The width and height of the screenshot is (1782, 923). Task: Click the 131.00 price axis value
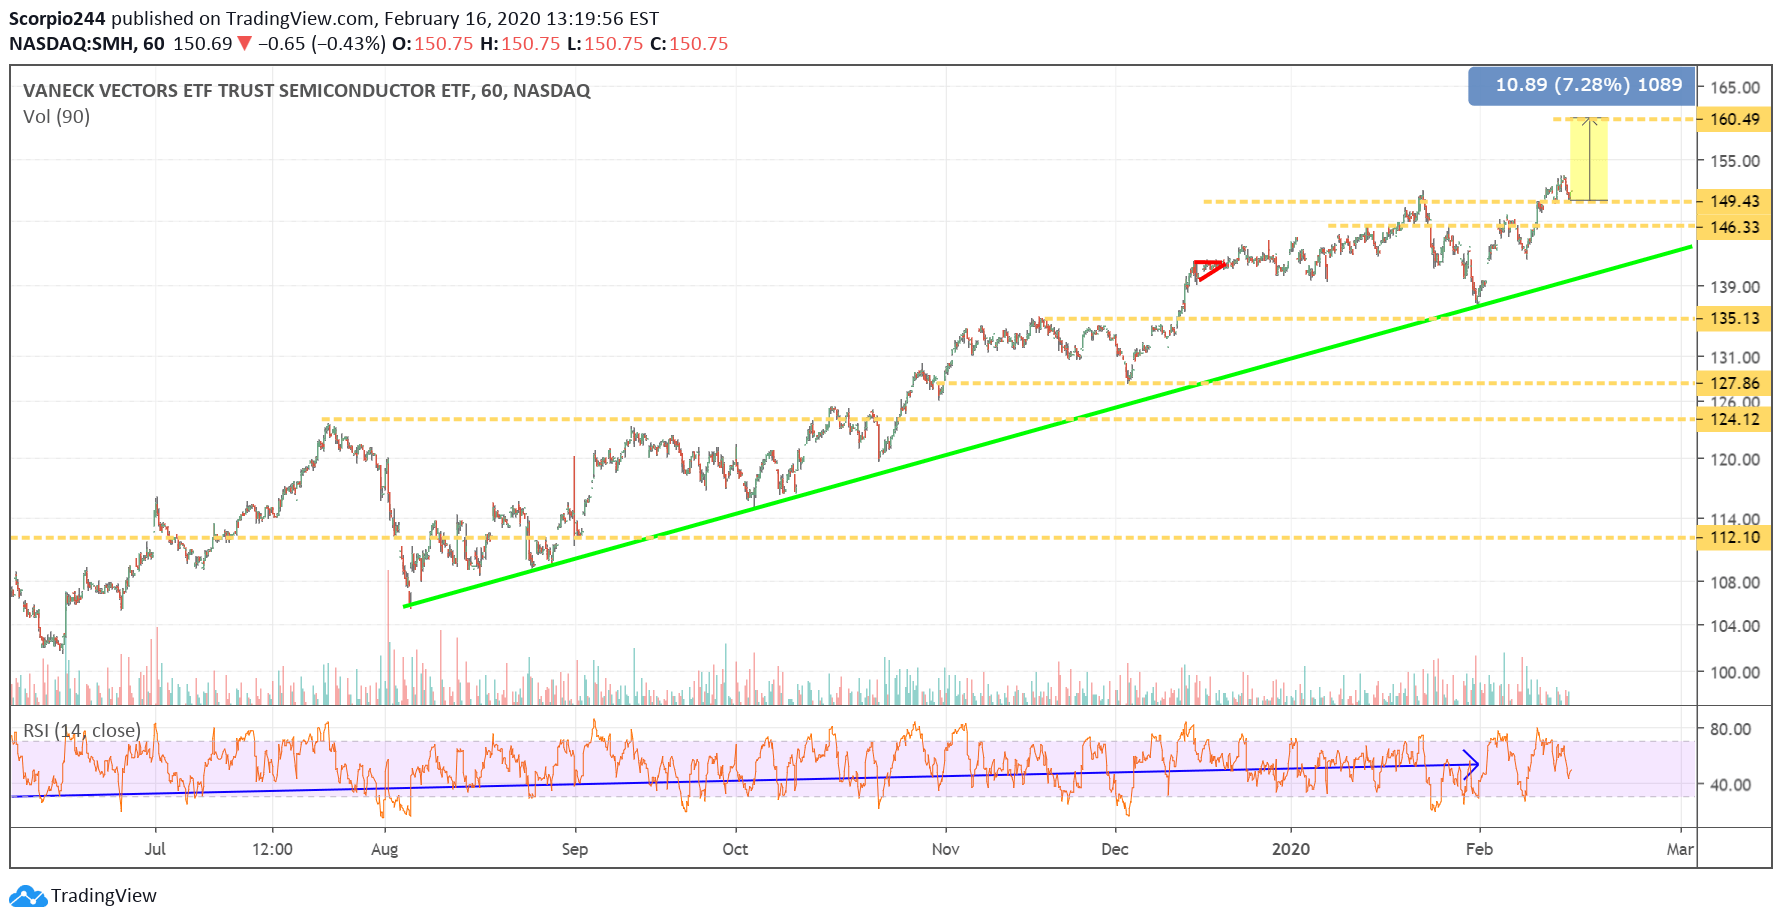coord(1735,357)
